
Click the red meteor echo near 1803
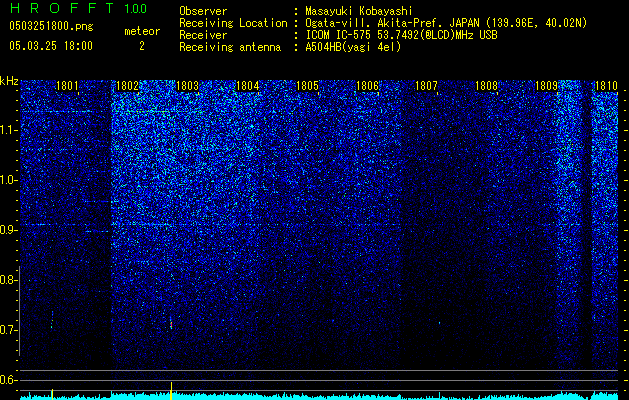click(x=171, y=325)
